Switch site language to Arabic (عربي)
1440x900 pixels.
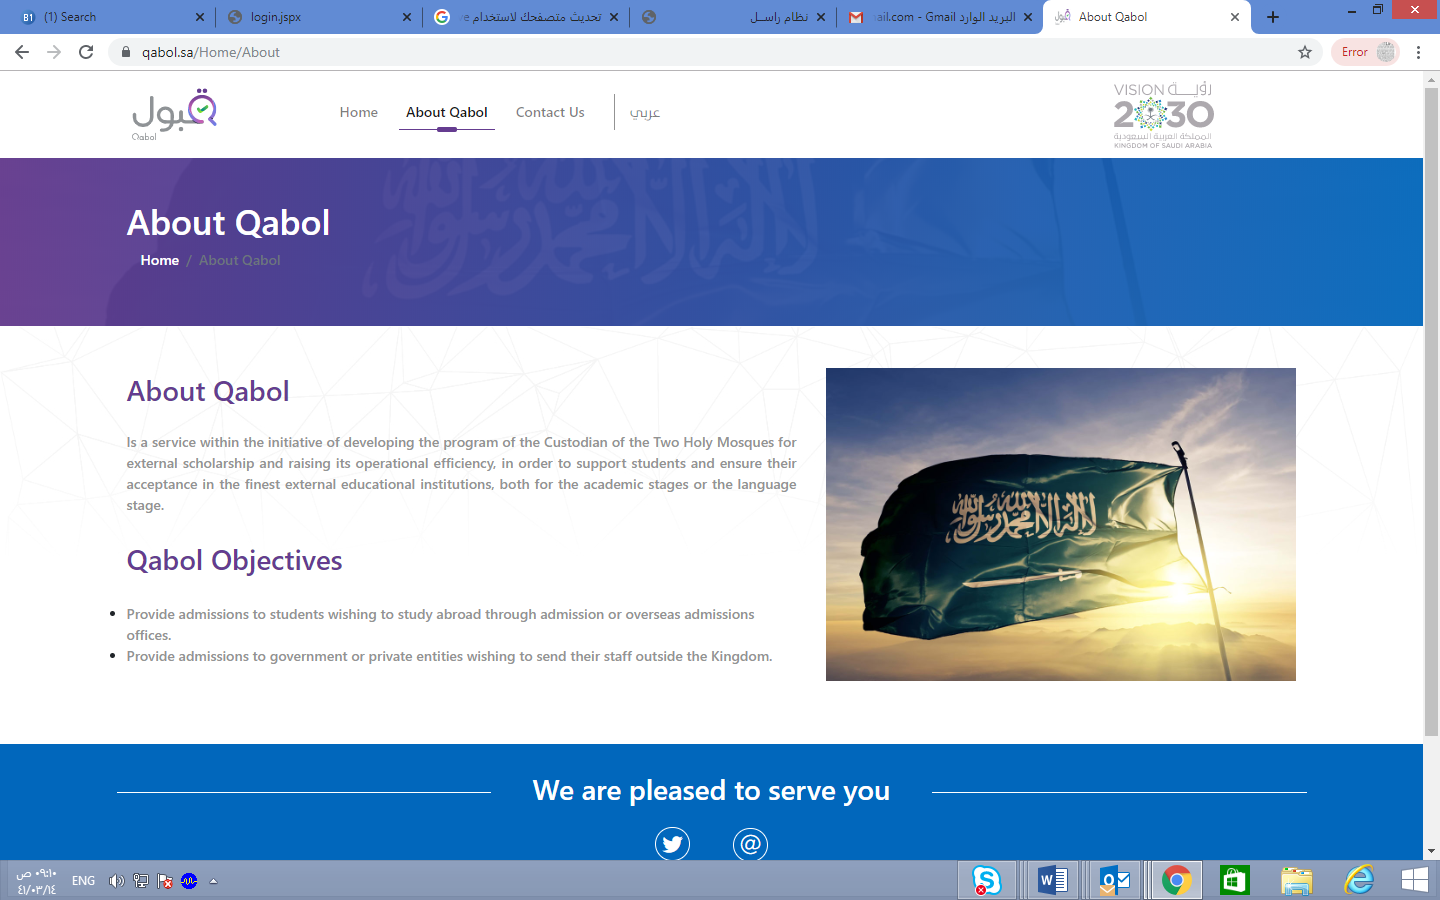(x=645, y=112)
